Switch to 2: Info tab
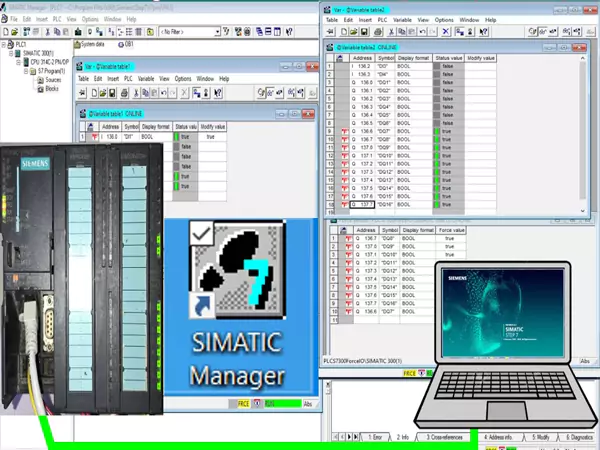 (x=403, y=437)
